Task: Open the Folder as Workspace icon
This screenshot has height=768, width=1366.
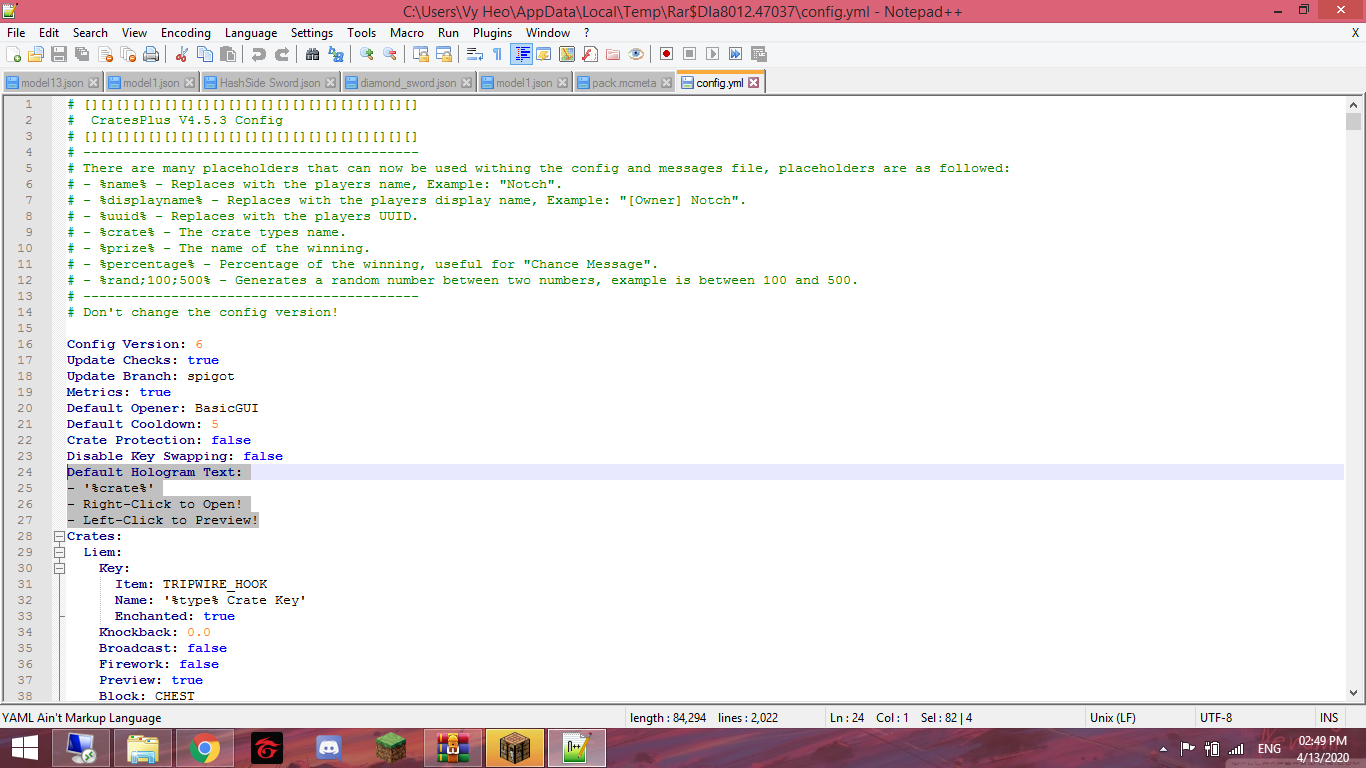Action: click(x=613, y=54)
